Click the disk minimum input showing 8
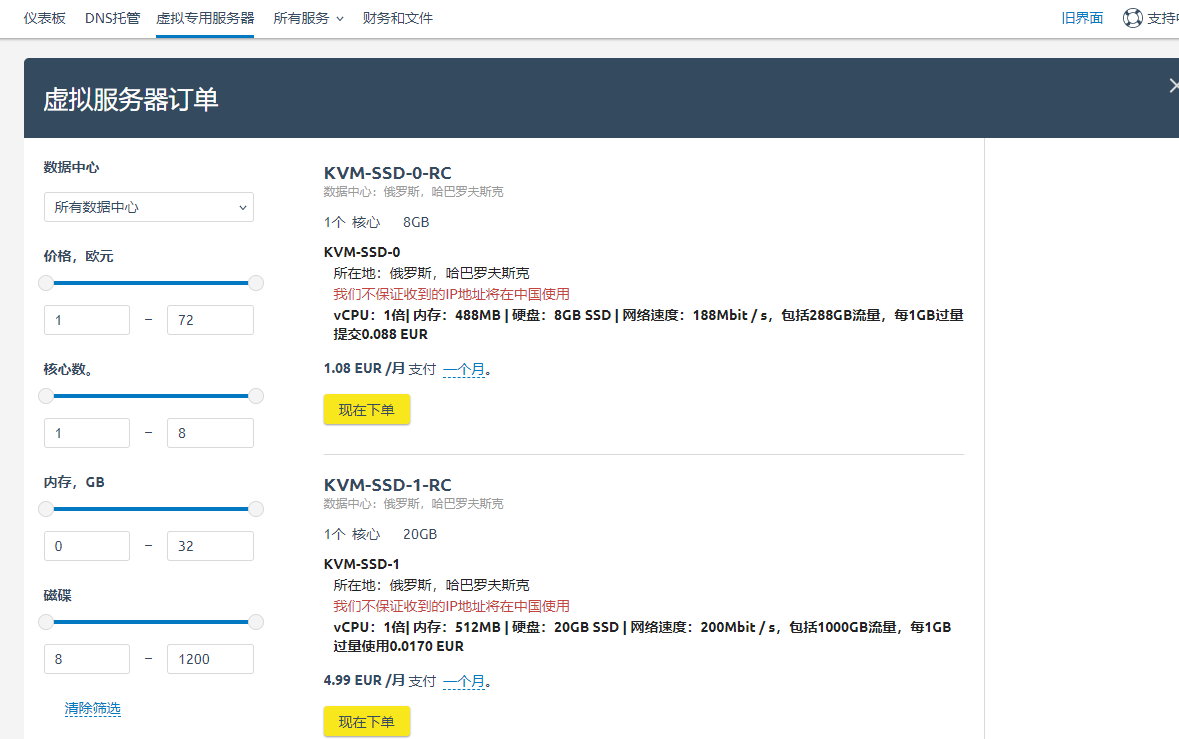 point(87,658)
